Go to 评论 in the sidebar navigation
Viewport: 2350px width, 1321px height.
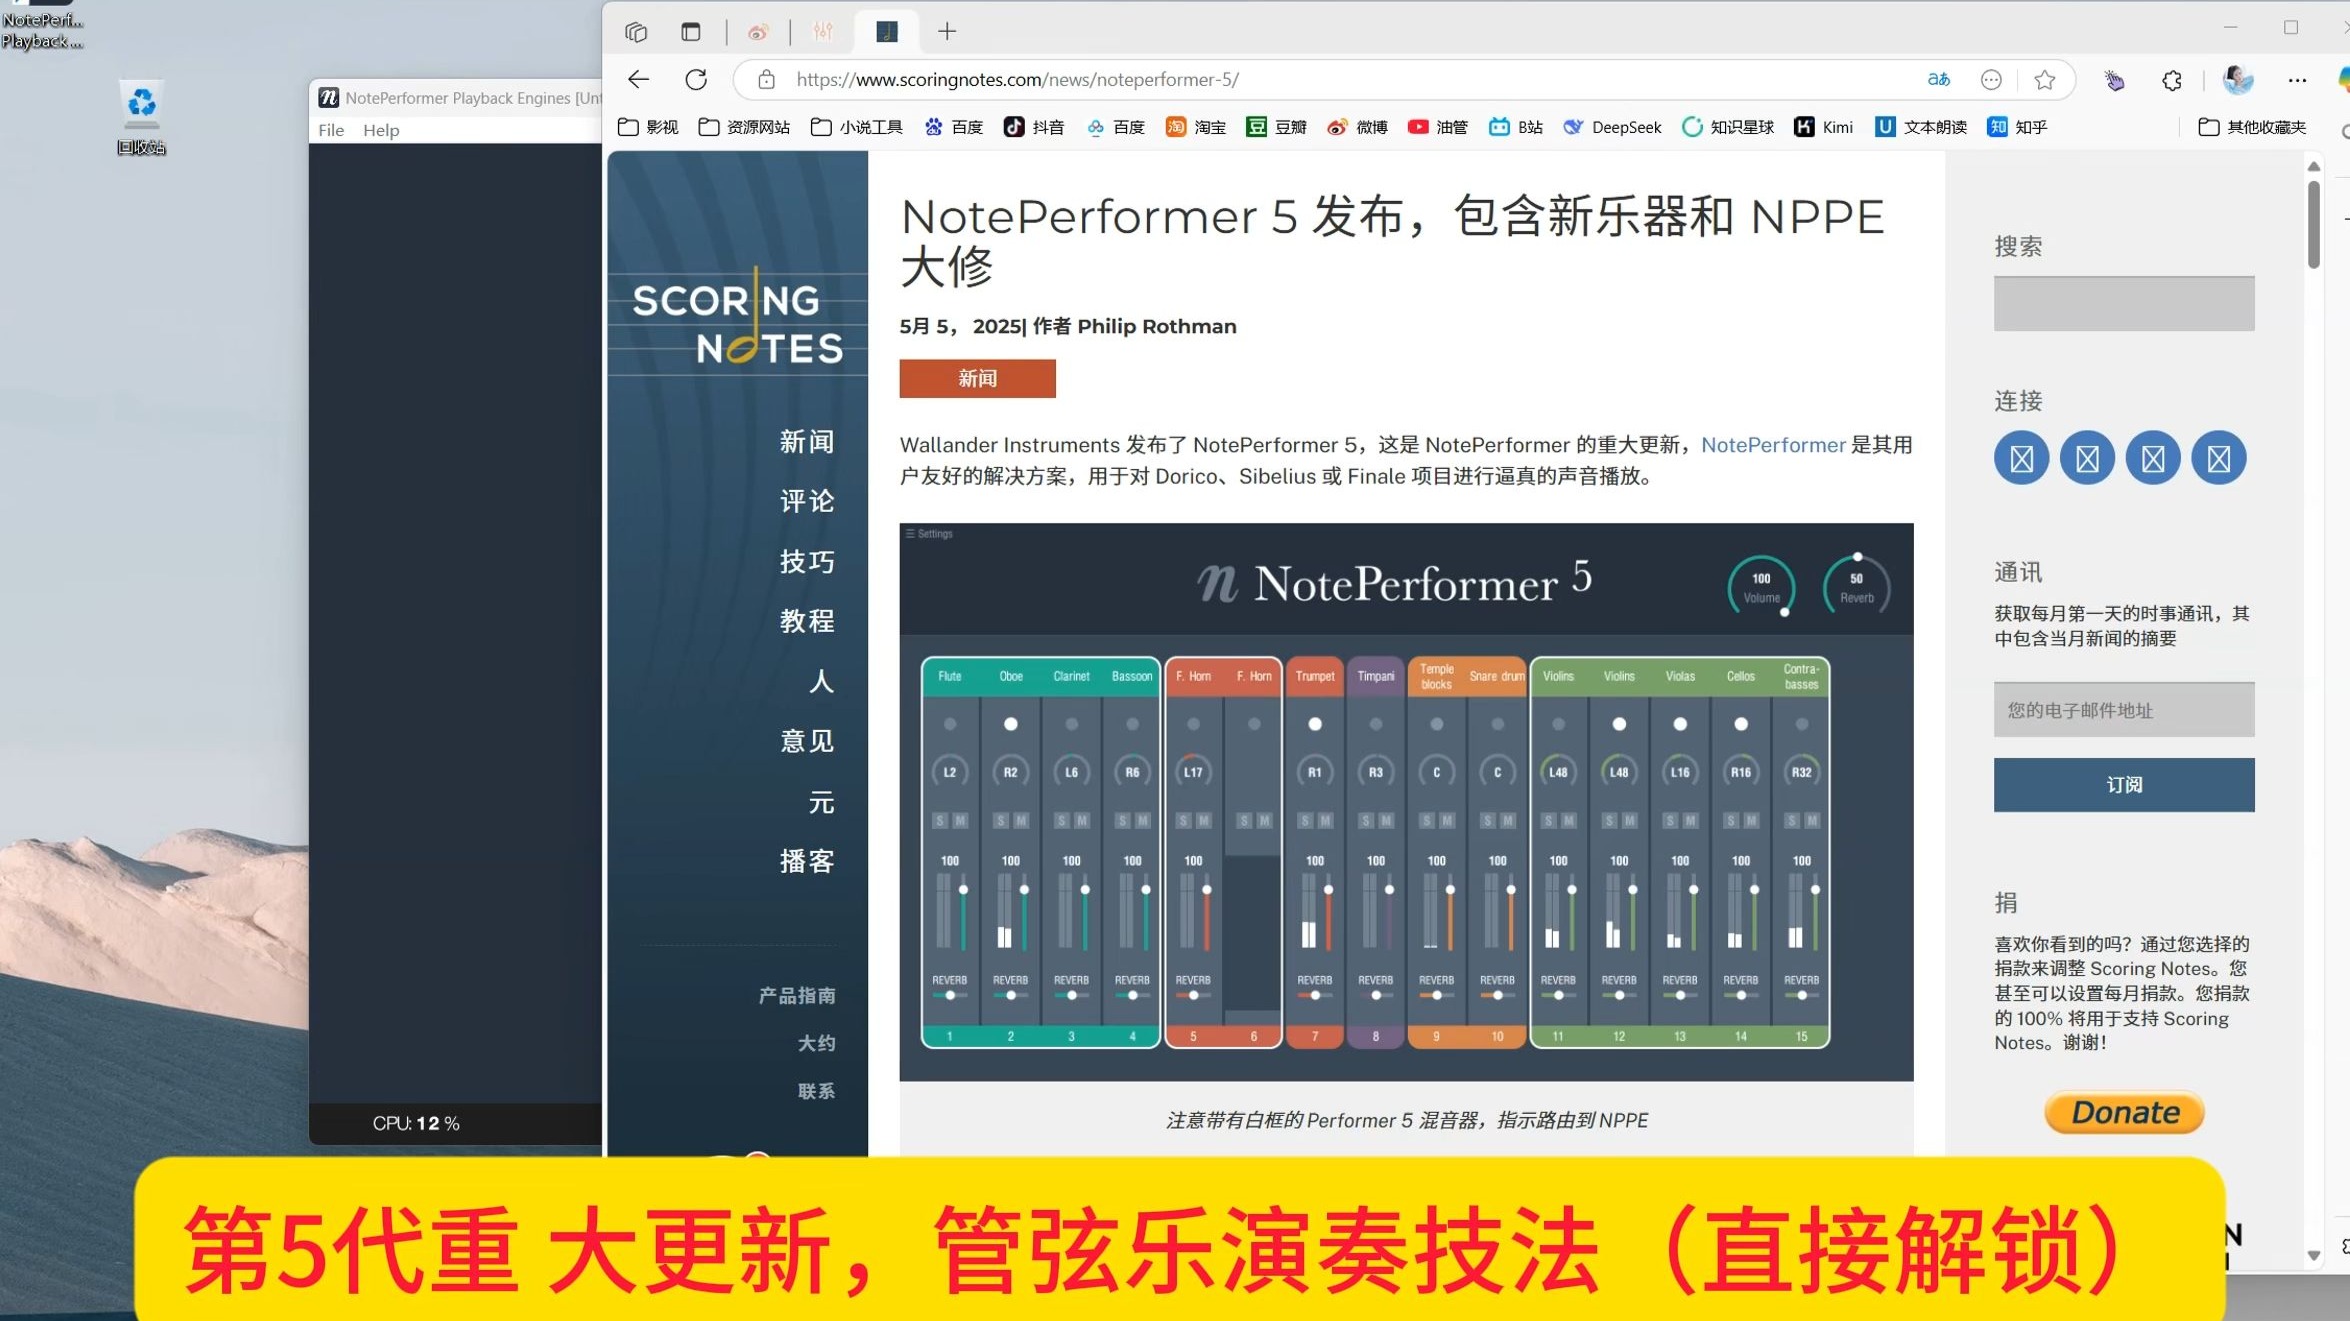coord(807,501)
